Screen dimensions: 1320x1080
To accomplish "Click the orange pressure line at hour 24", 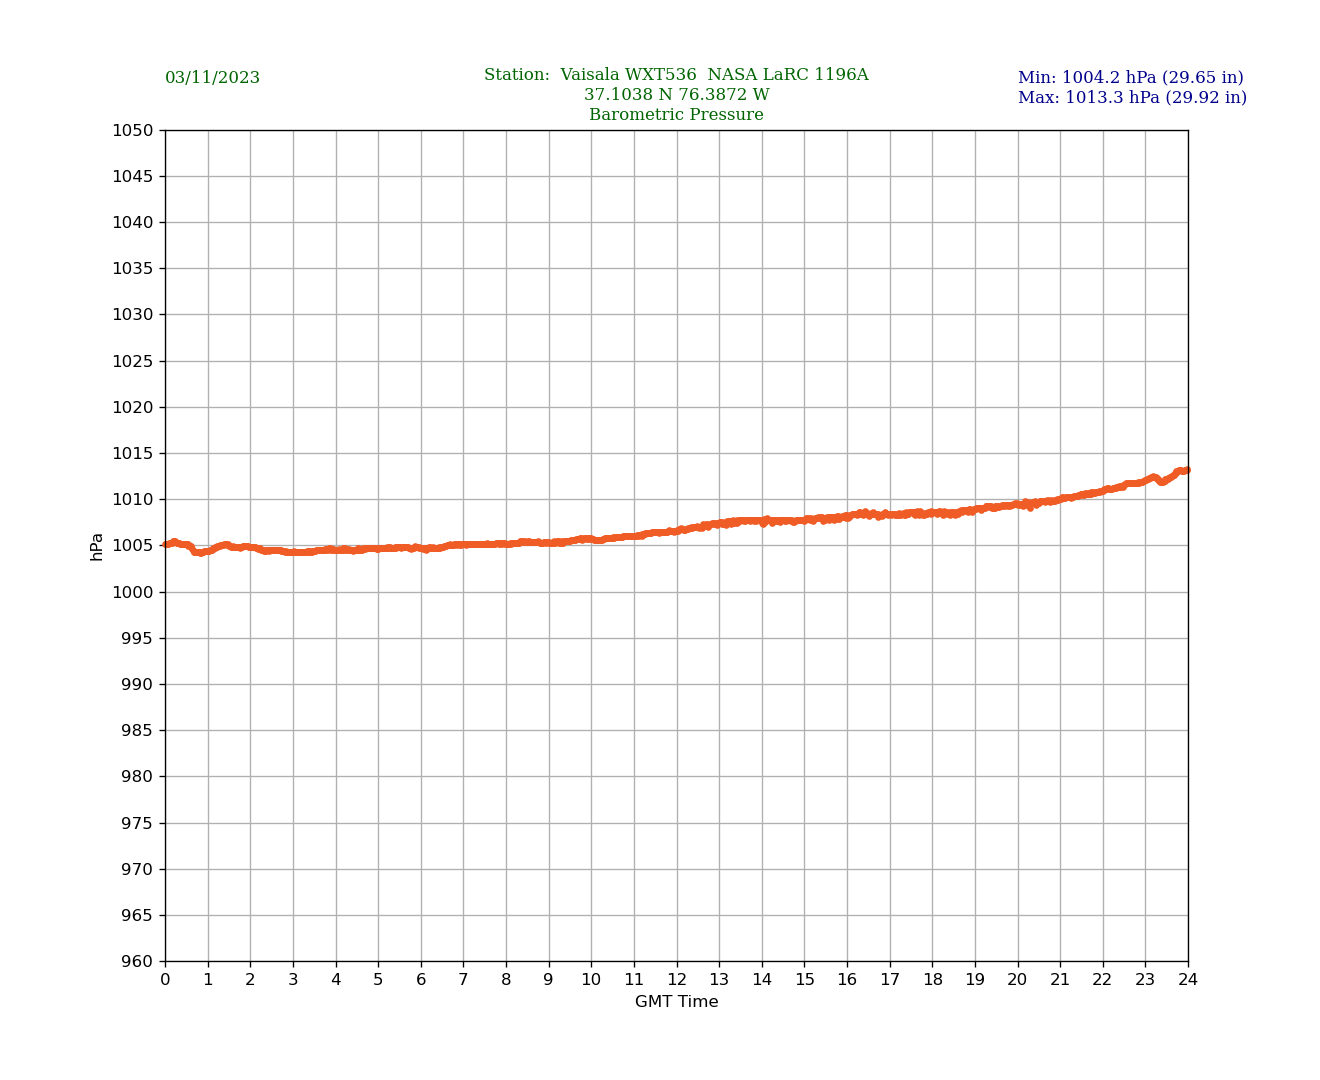I will pyautogui.click(x=1186, y=470).
